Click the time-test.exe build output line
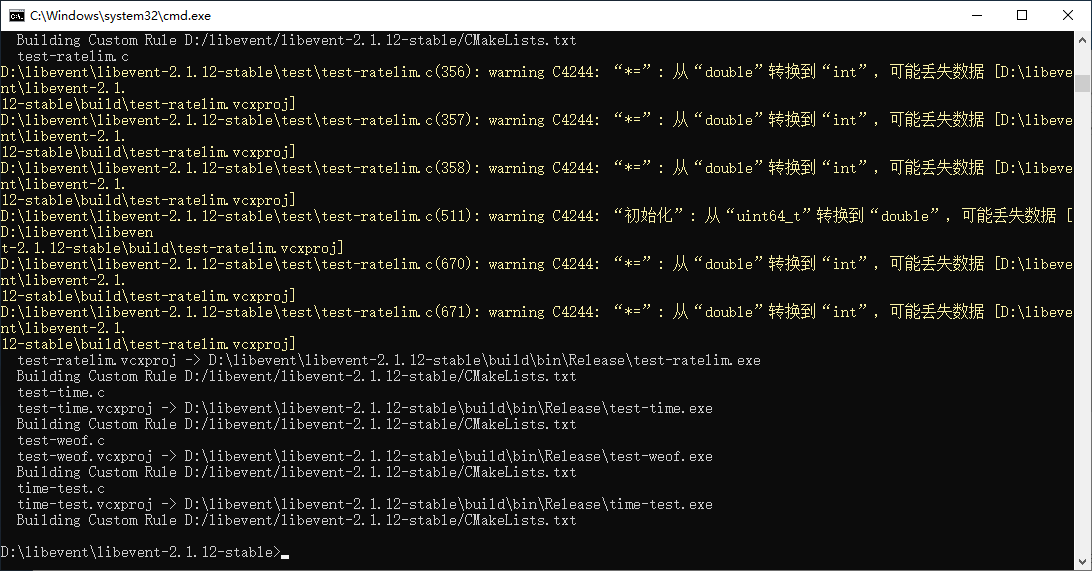The height and width of the screenshot is (571, 1092). coord(364,504)
